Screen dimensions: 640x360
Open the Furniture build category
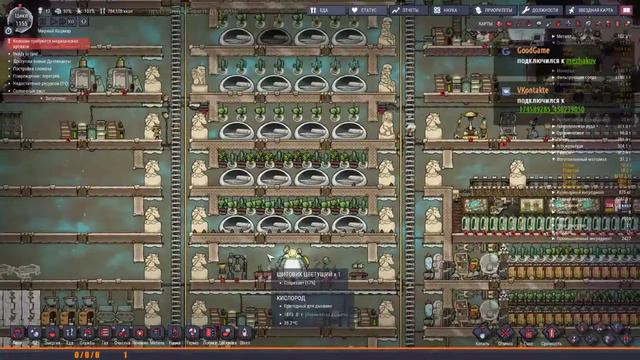157,334
